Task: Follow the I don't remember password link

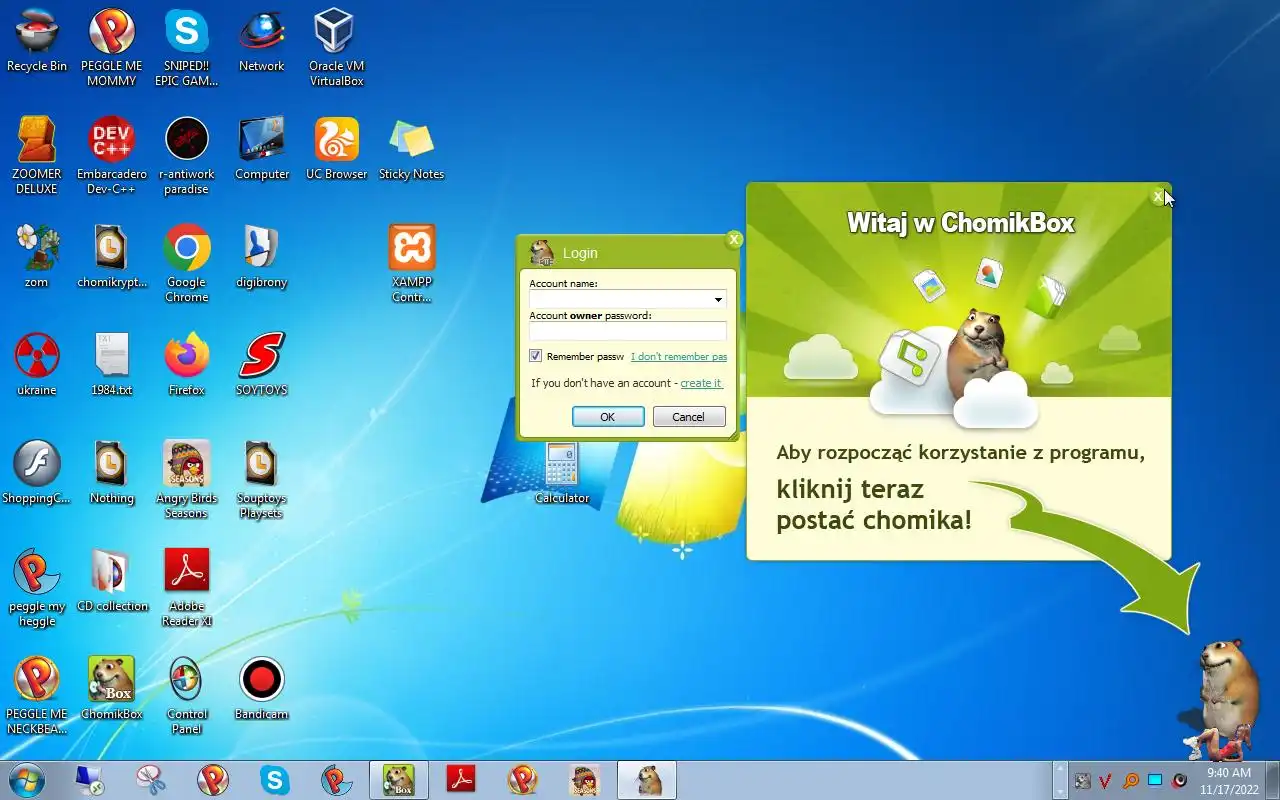Action: (678, 357)
